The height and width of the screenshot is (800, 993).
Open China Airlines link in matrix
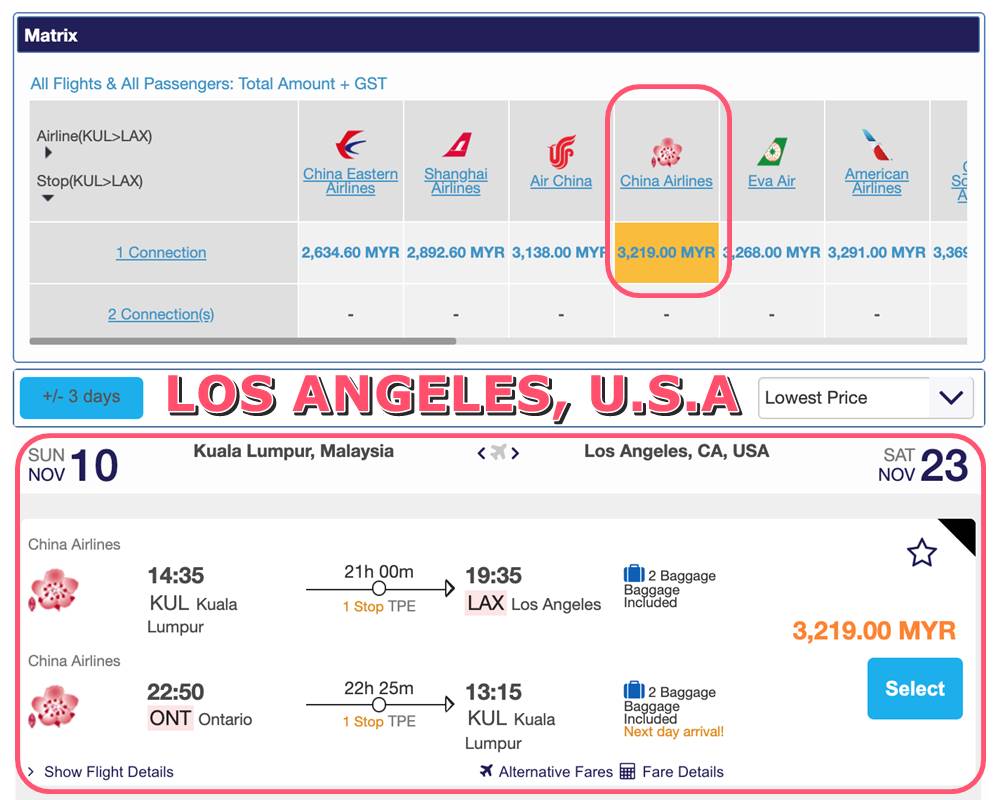point(666,181)
